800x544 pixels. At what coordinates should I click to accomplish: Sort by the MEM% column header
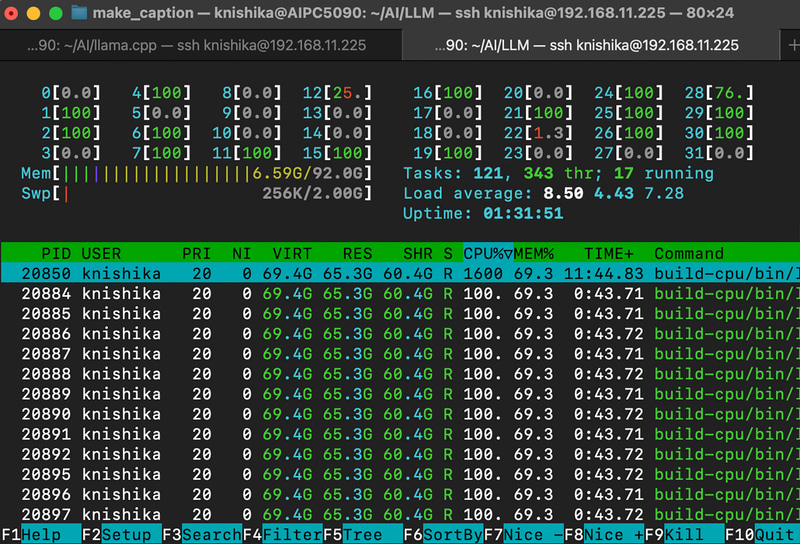coord(534,253)
